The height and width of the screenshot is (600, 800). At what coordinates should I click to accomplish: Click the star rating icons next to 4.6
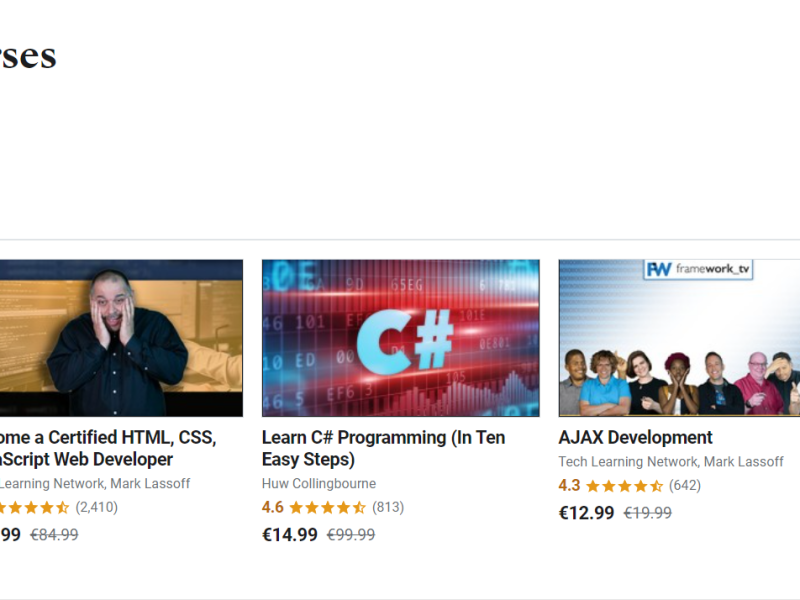[x=328, y=508]
